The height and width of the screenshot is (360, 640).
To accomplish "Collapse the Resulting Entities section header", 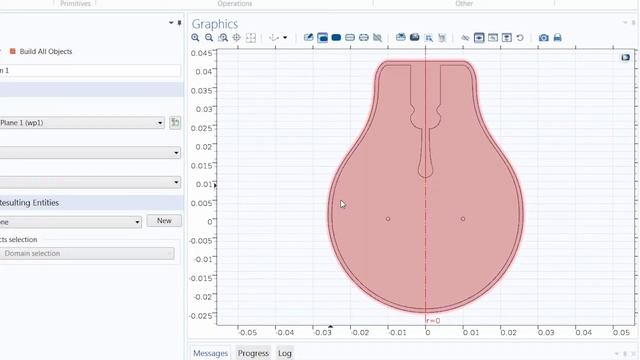I will click(x=91, y=203).
